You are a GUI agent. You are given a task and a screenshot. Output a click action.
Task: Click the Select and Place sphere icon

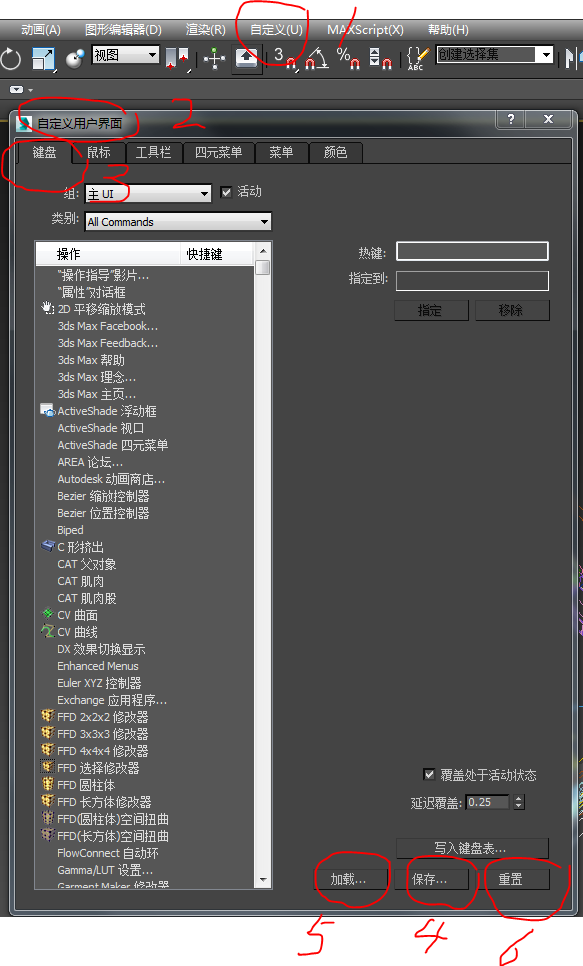click(75, 59)
